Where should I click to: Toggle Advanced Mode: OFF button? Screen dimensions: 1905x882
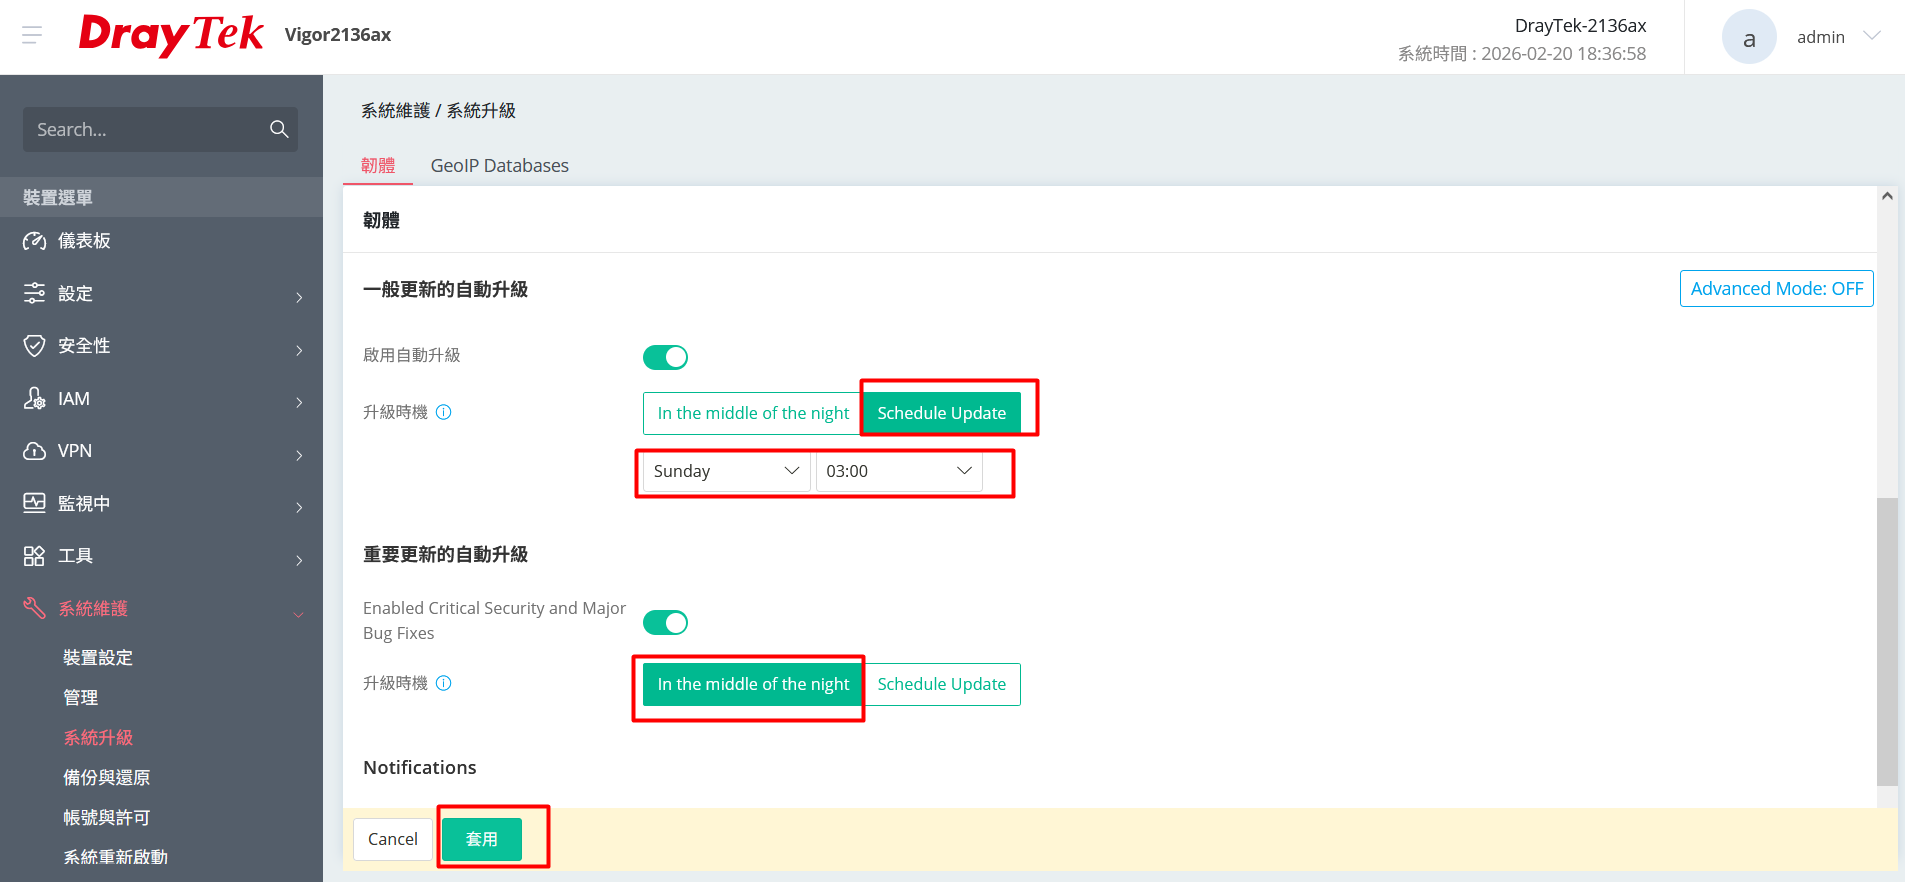[x=1776, y=289]
